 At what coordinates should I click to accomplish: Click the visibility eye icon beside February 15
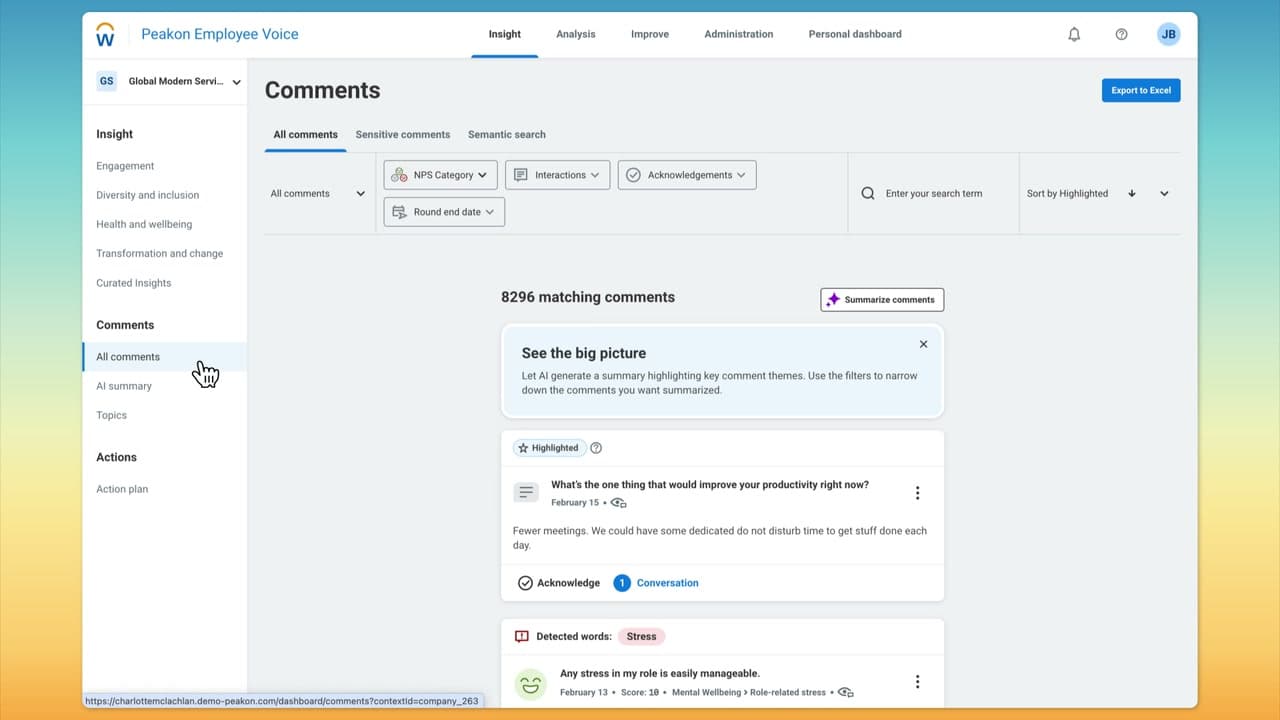point(619,503)
